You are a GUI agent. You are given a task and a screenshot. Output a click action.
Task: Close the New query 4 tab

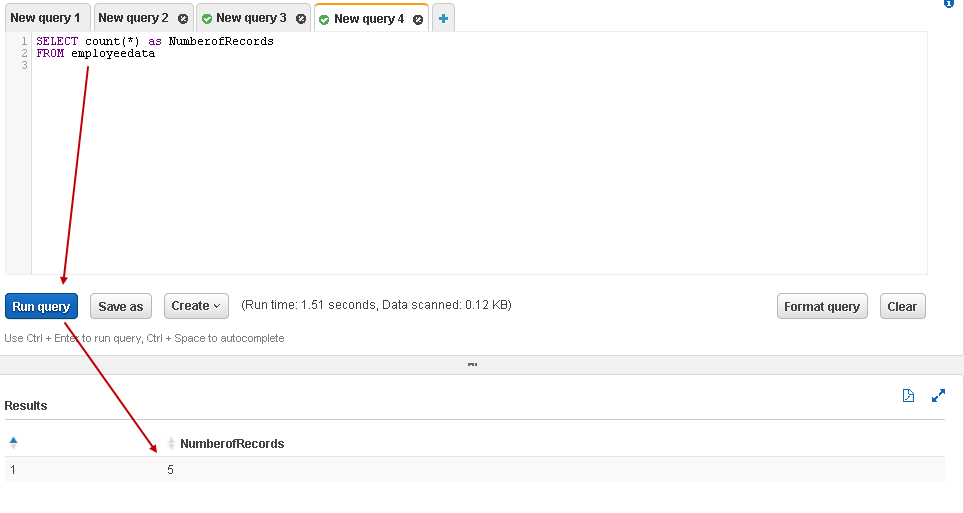[x=418, y=19]
